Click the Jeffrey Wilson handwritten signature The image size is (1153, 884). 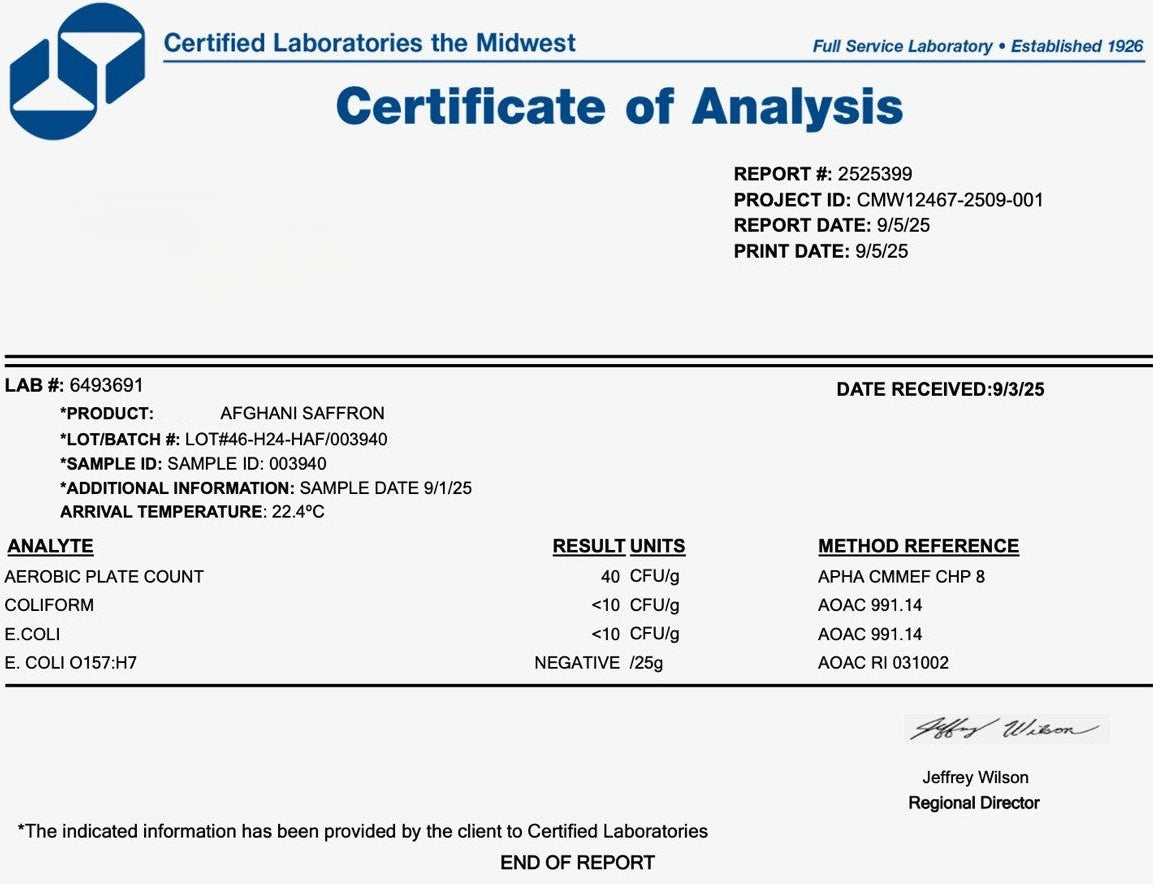tap(1006, 728)
